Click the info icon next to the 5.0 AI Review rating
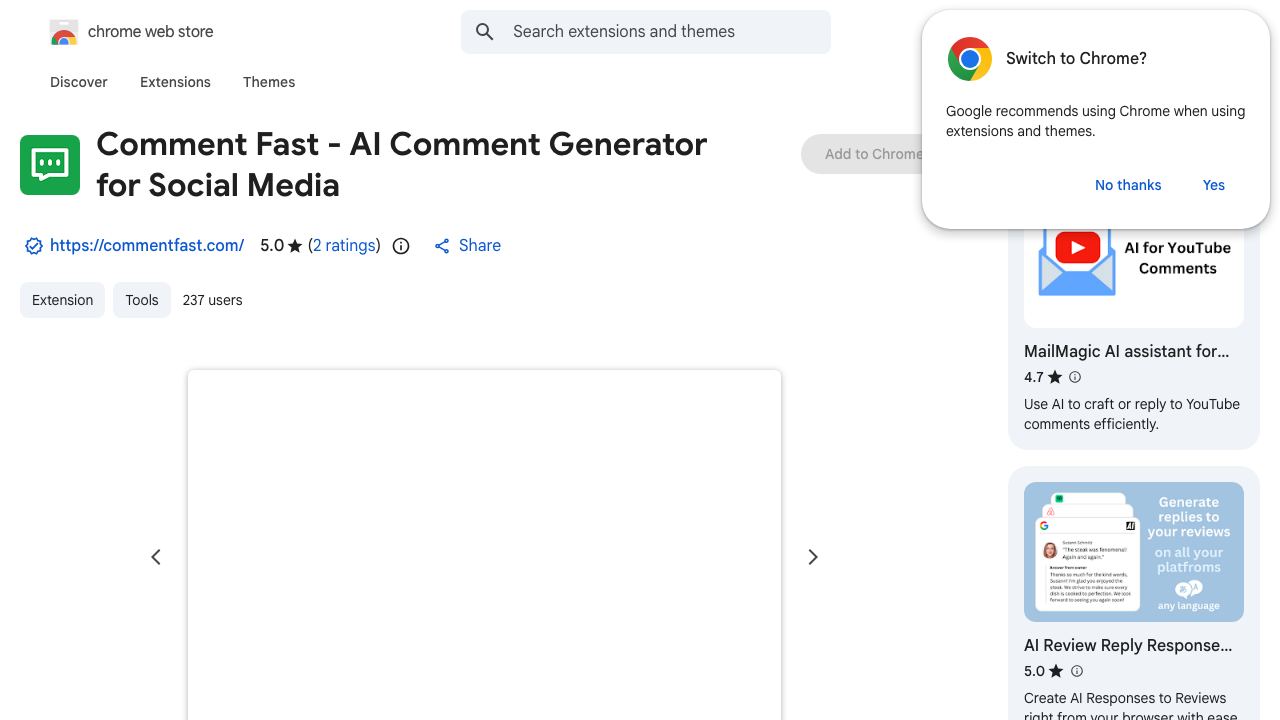Viewport: 1280px width, 720px height. 1077,671
